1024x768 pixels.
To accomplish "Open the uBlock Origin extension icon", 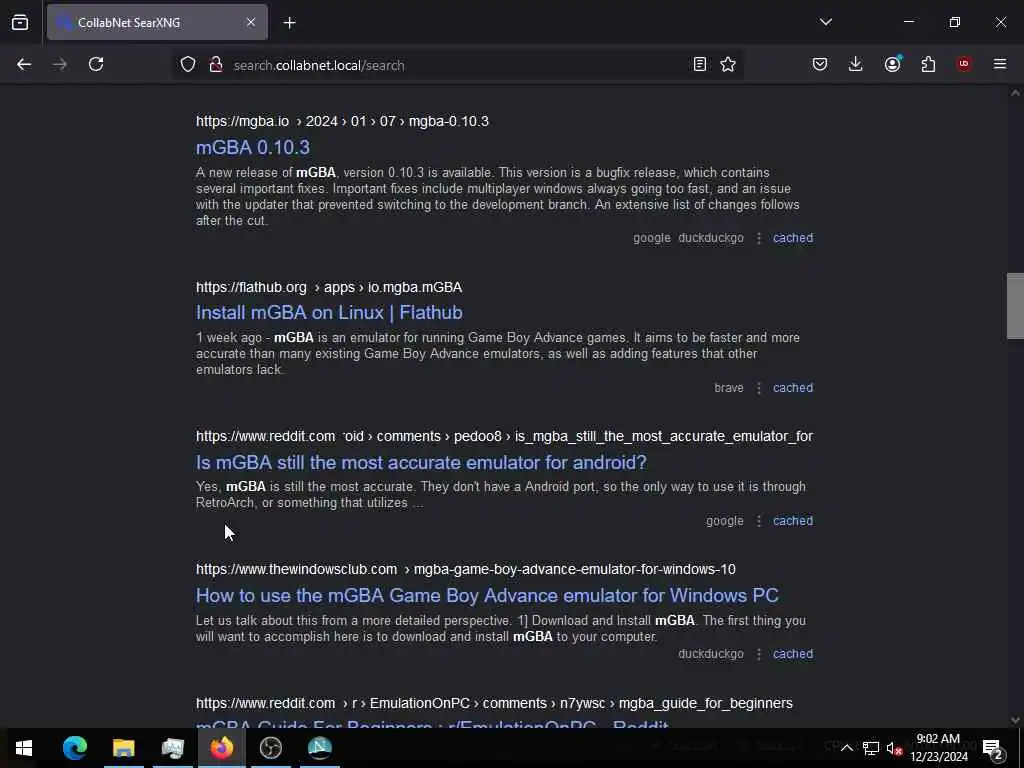I will (x=964, y=64).
